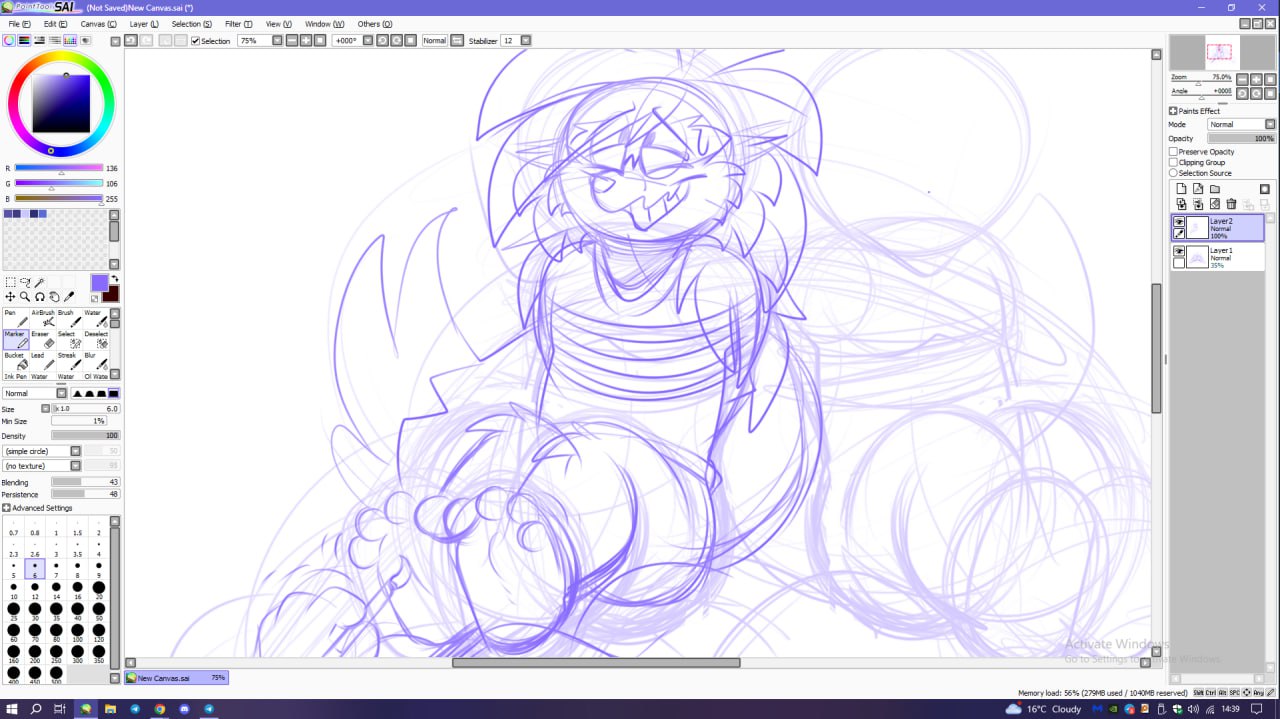1280x719 pixels.
Task: Expand the Advanced Settings section
Action: coord(7,508)
